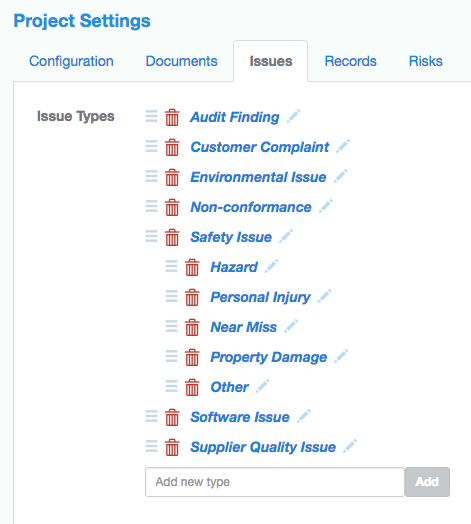Go to the Records tab
Viewport: 471px width, 524px height.
[351, 61]
